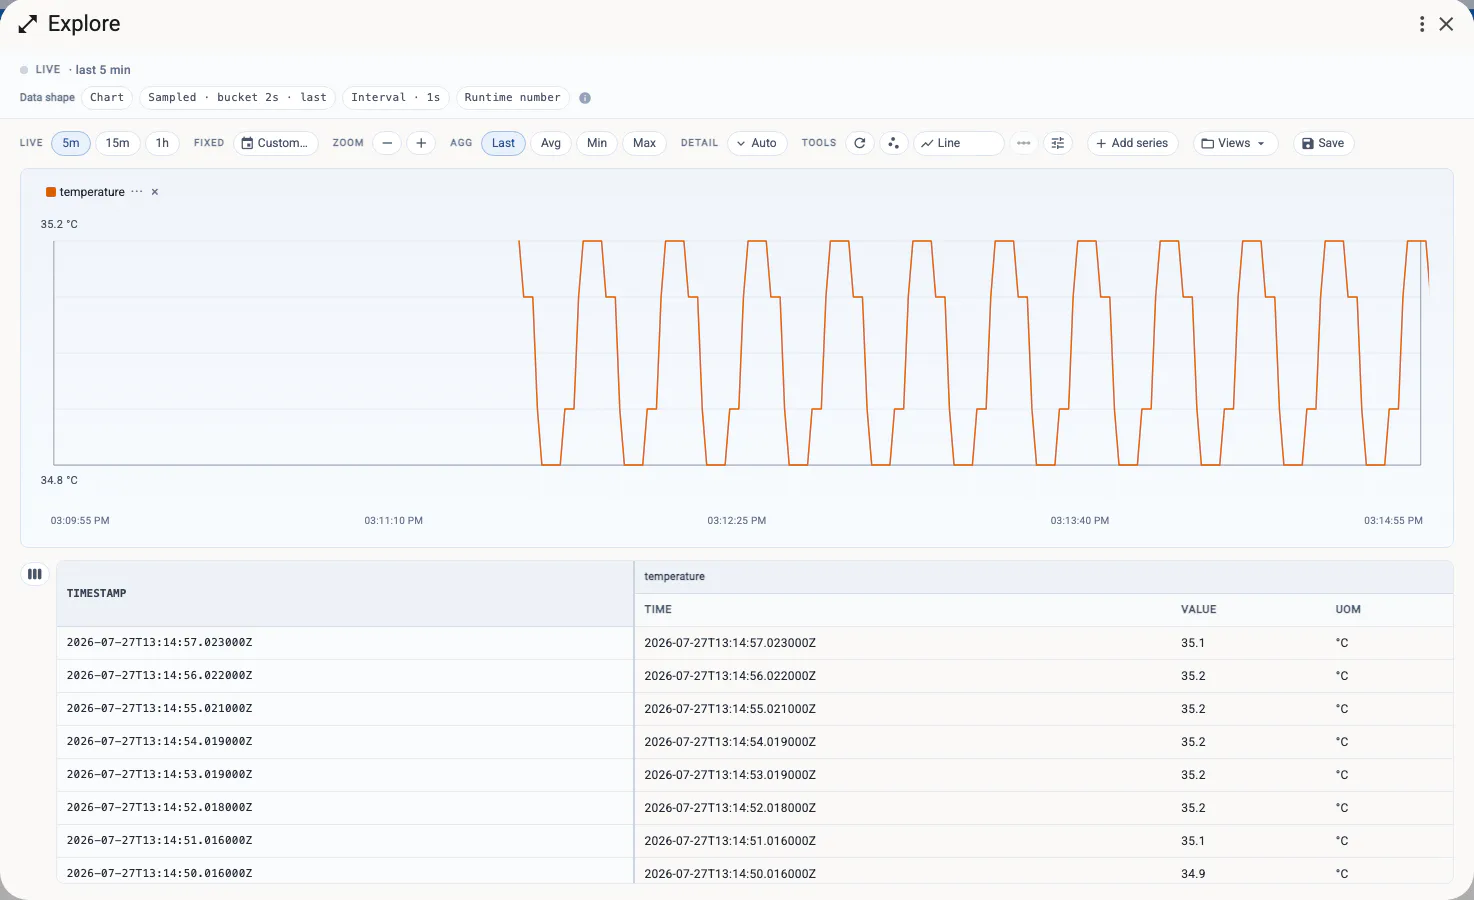
Task: Click the 35.2 °C axis label
Action: tap(59, 224)
